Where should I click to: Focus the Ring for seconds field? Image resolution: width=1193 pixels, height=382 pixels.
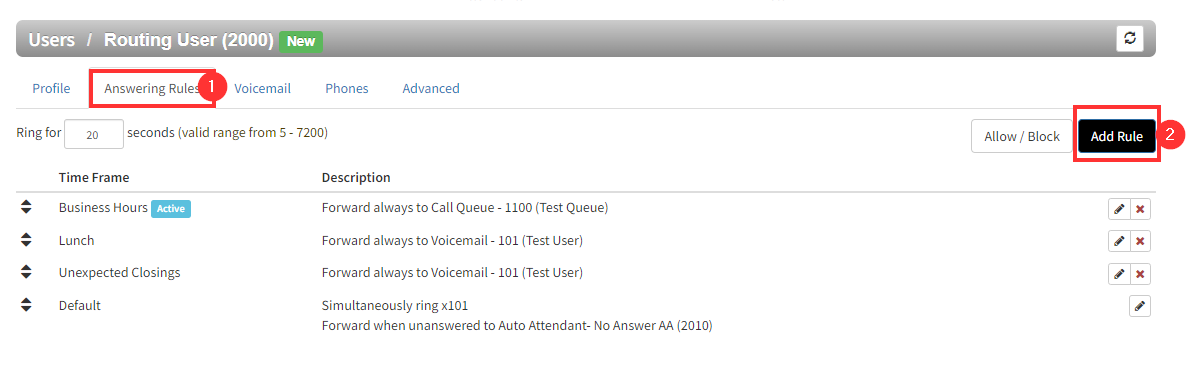[94, 134]
